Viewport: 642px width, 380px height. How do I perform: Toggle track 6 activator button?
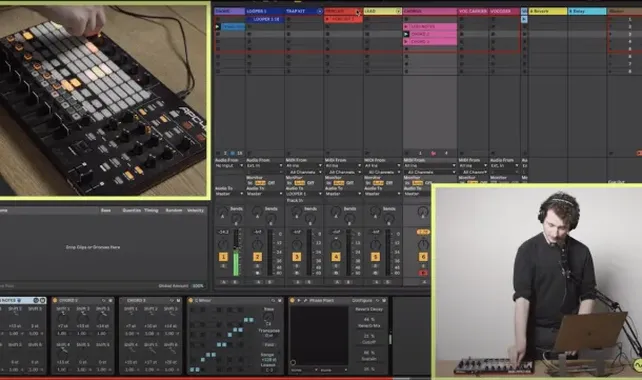point(423,257)
